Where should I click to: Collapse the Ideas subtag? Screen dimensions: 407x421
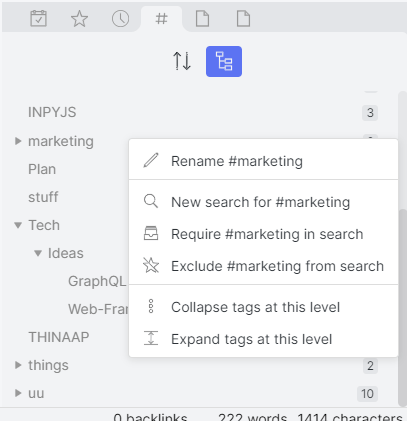(38, 253)
